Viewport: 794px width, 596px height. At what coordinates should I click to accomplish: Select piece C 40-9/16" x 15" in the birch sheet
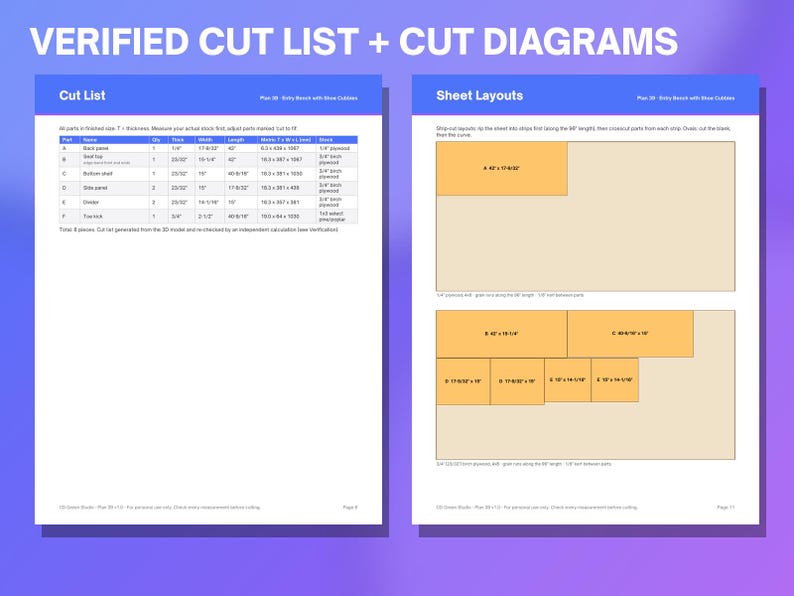[630, 334]
